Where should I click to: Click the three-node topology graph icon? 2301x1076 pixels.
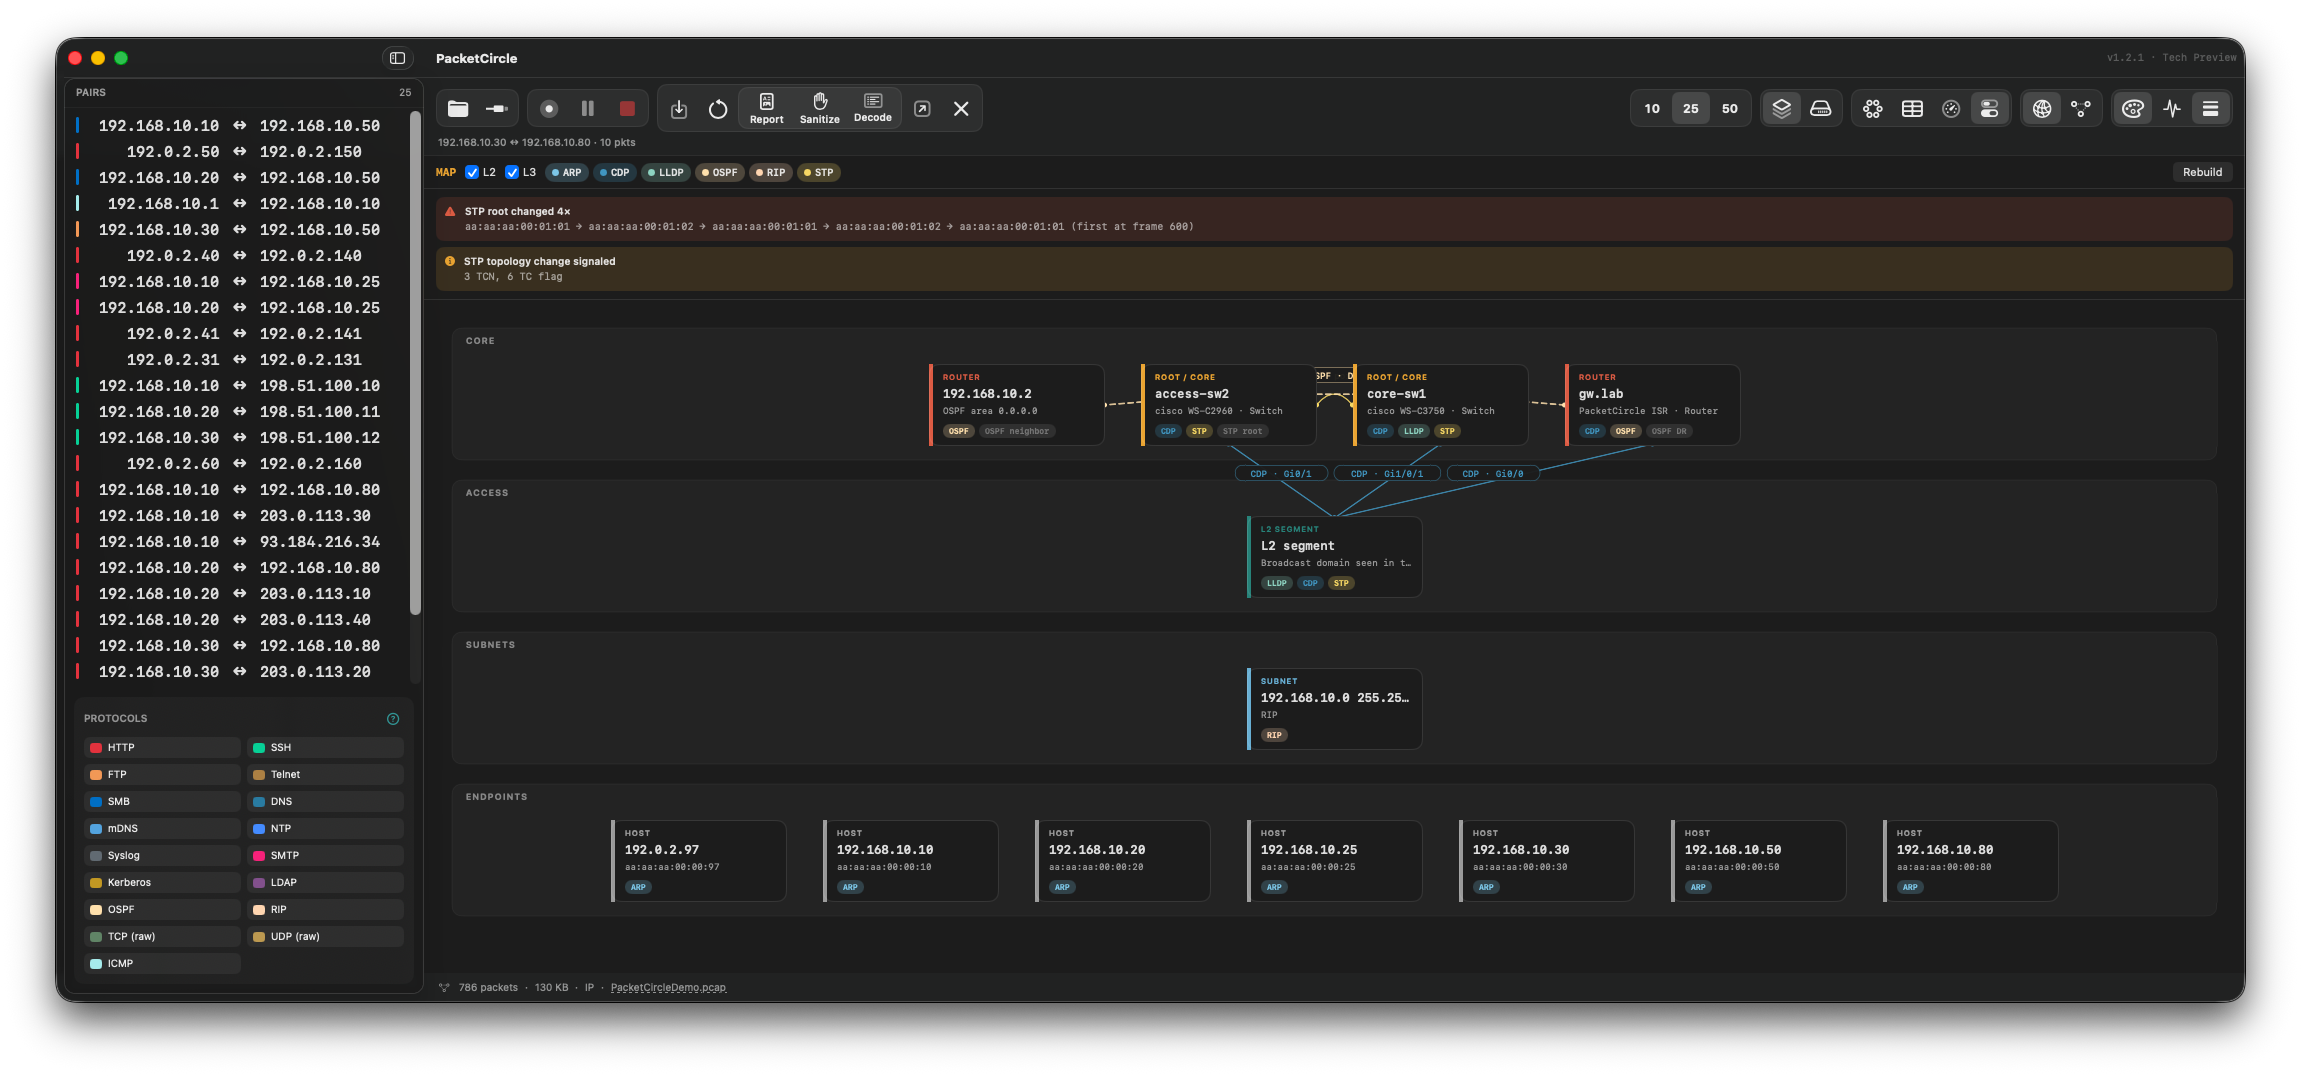[2081, 108]
